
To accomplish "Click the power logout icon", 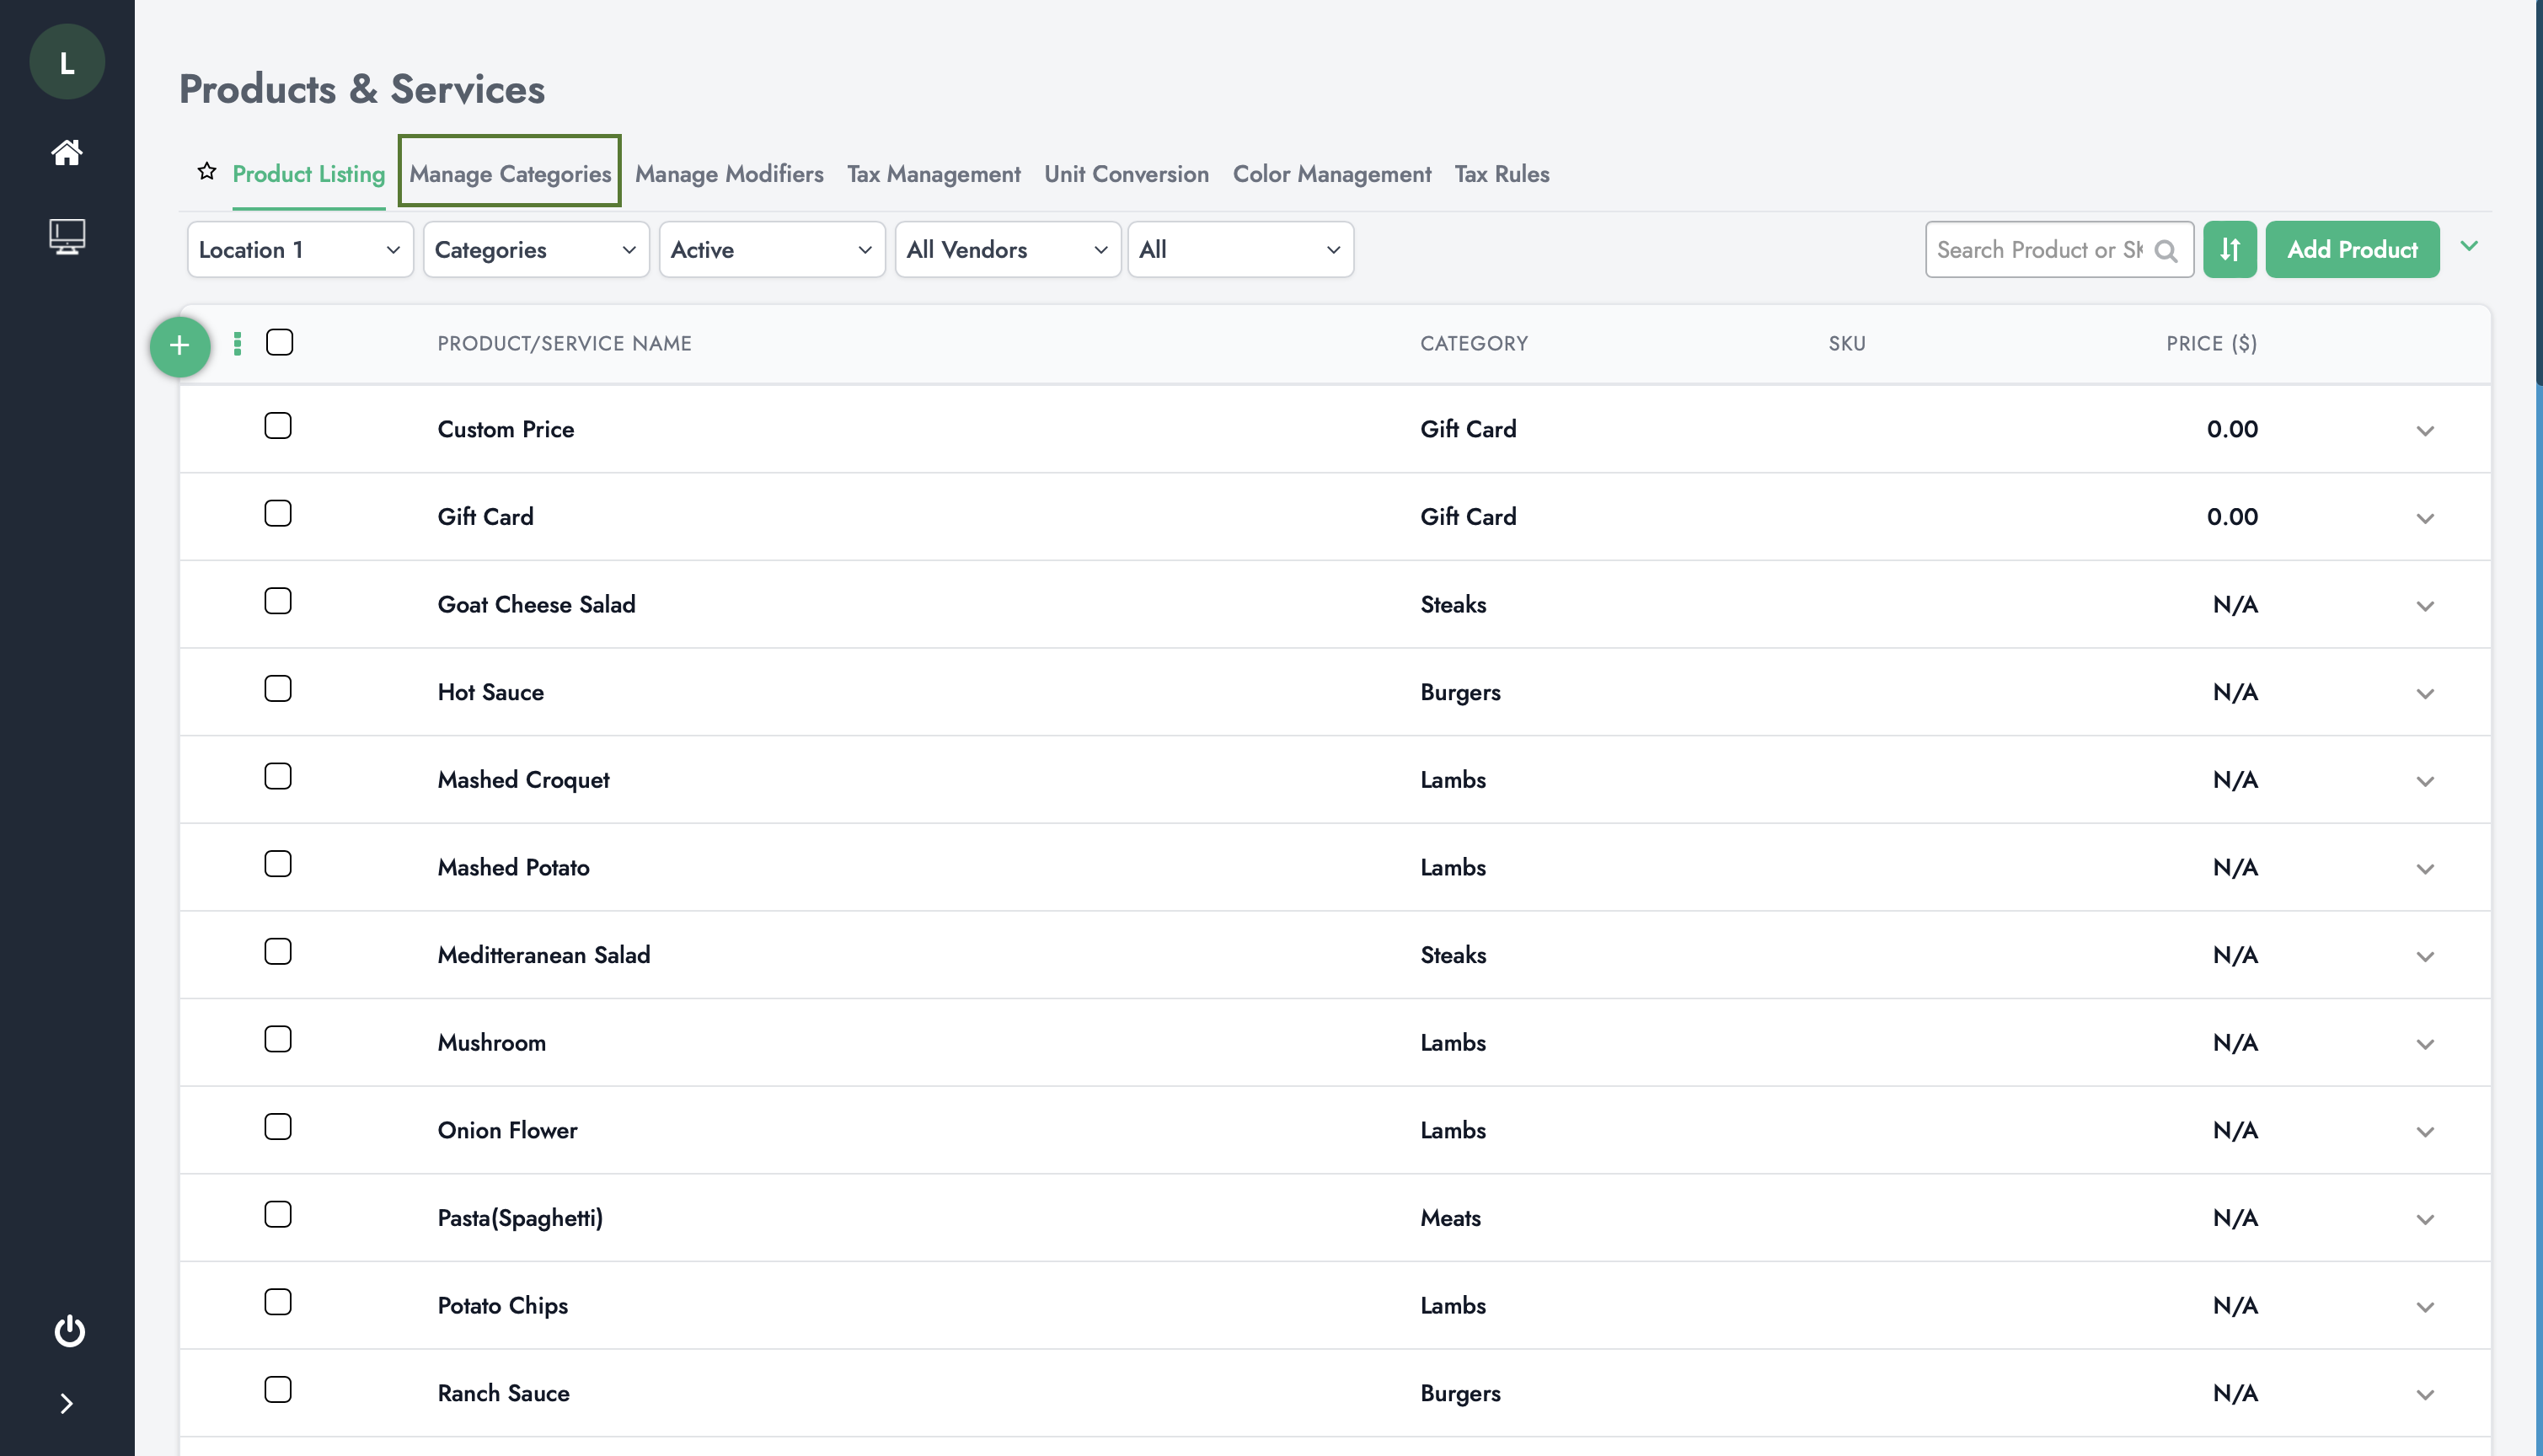I will 69,1330.
